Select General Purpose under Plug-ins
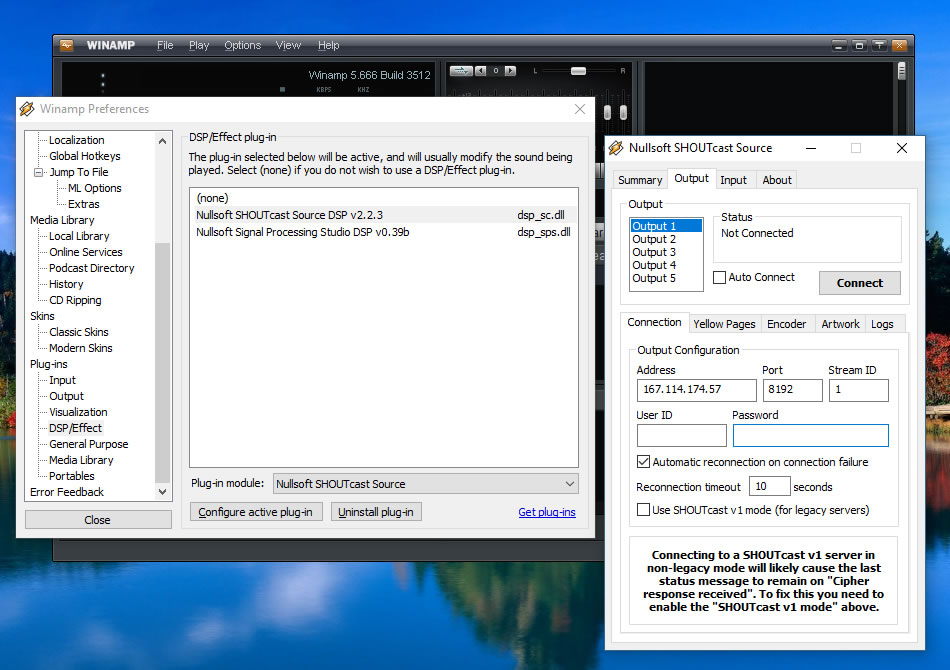The height and width of the screenshot is (670, 950). 88,445
